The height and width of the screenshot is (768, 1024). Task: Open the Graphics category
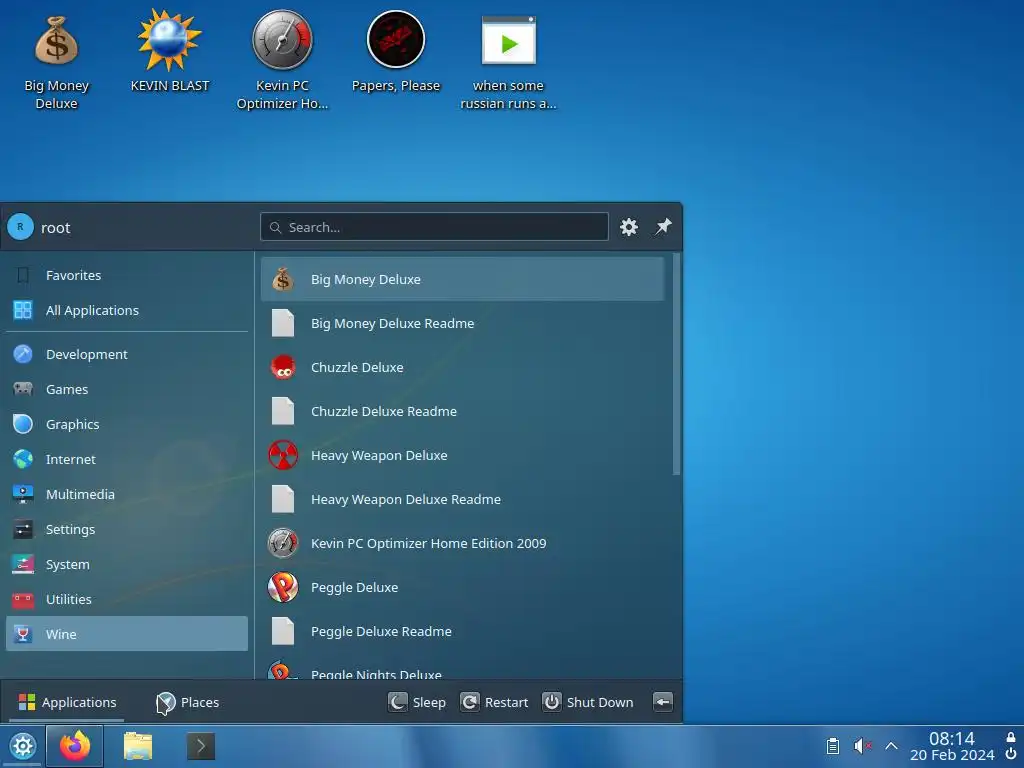coord(127,424)
